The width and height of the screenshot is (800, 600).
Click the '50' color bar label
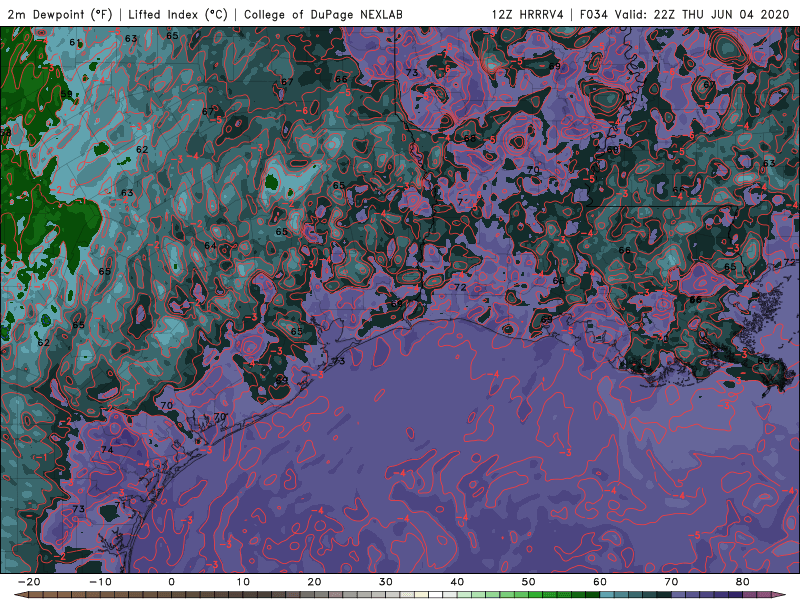click(x=529, y=582)
